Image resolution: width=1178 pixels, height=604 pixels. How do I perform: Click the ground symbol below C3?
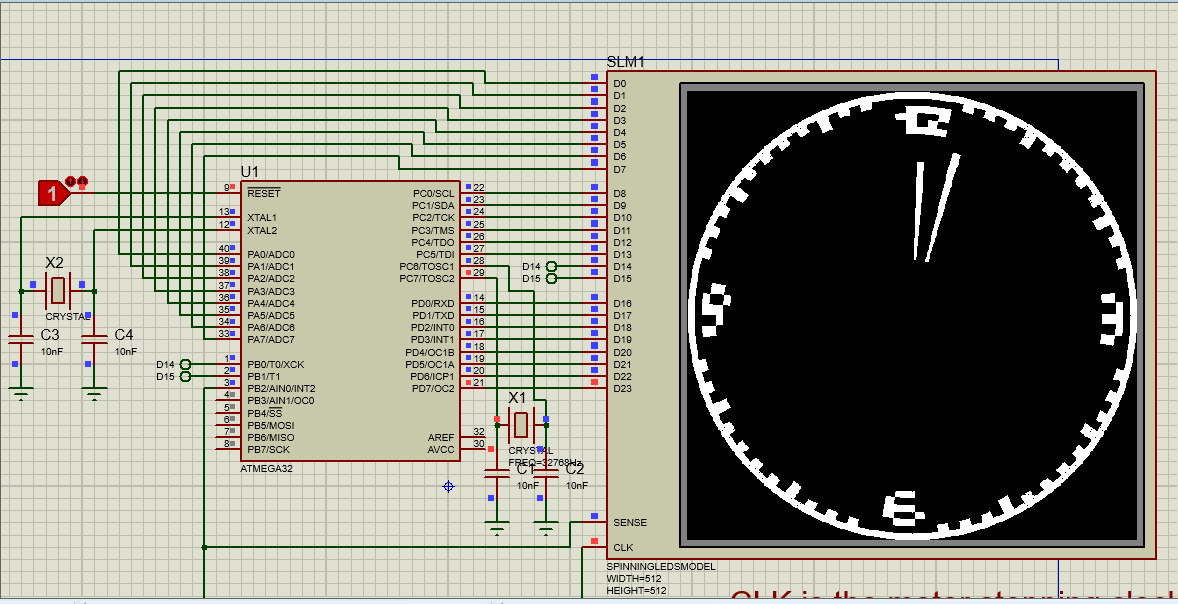21,394
